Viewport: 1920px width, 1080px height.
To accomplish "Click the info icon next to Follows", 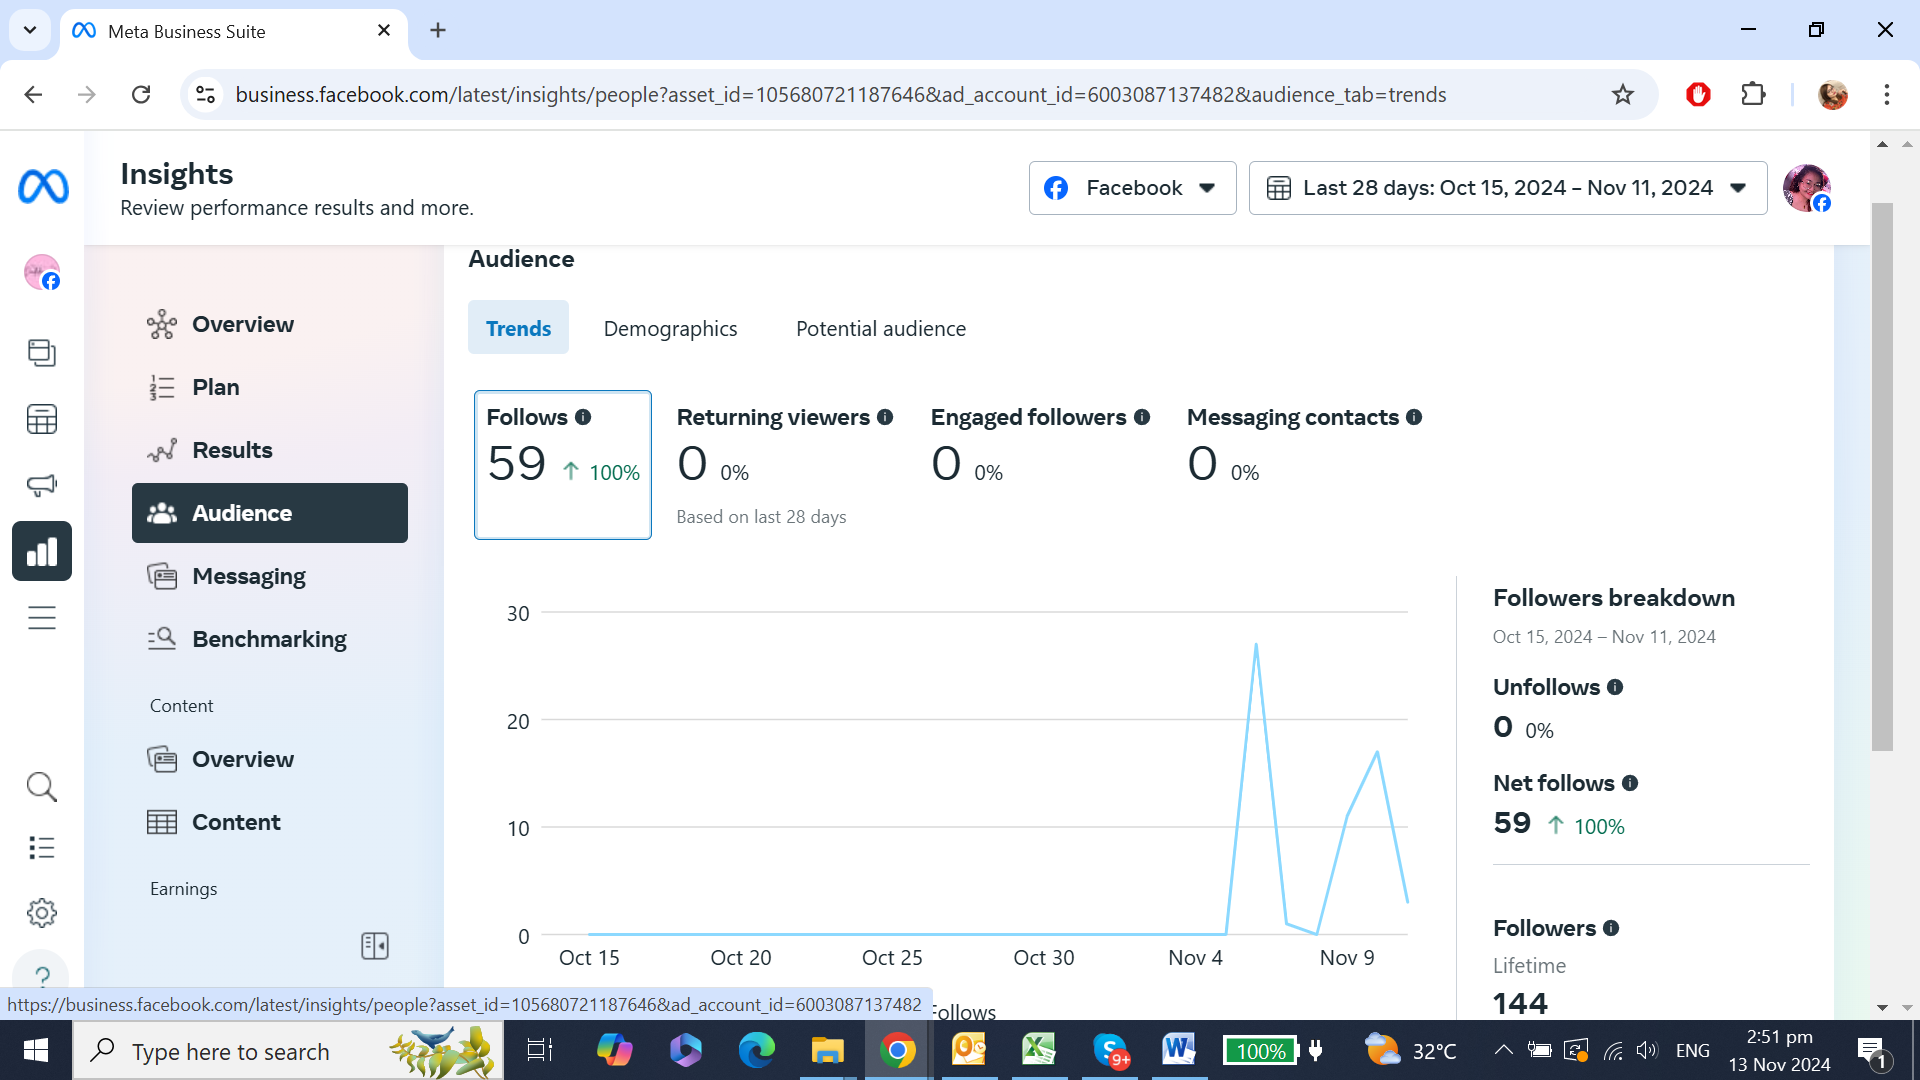I will click(x=583, y=417).
